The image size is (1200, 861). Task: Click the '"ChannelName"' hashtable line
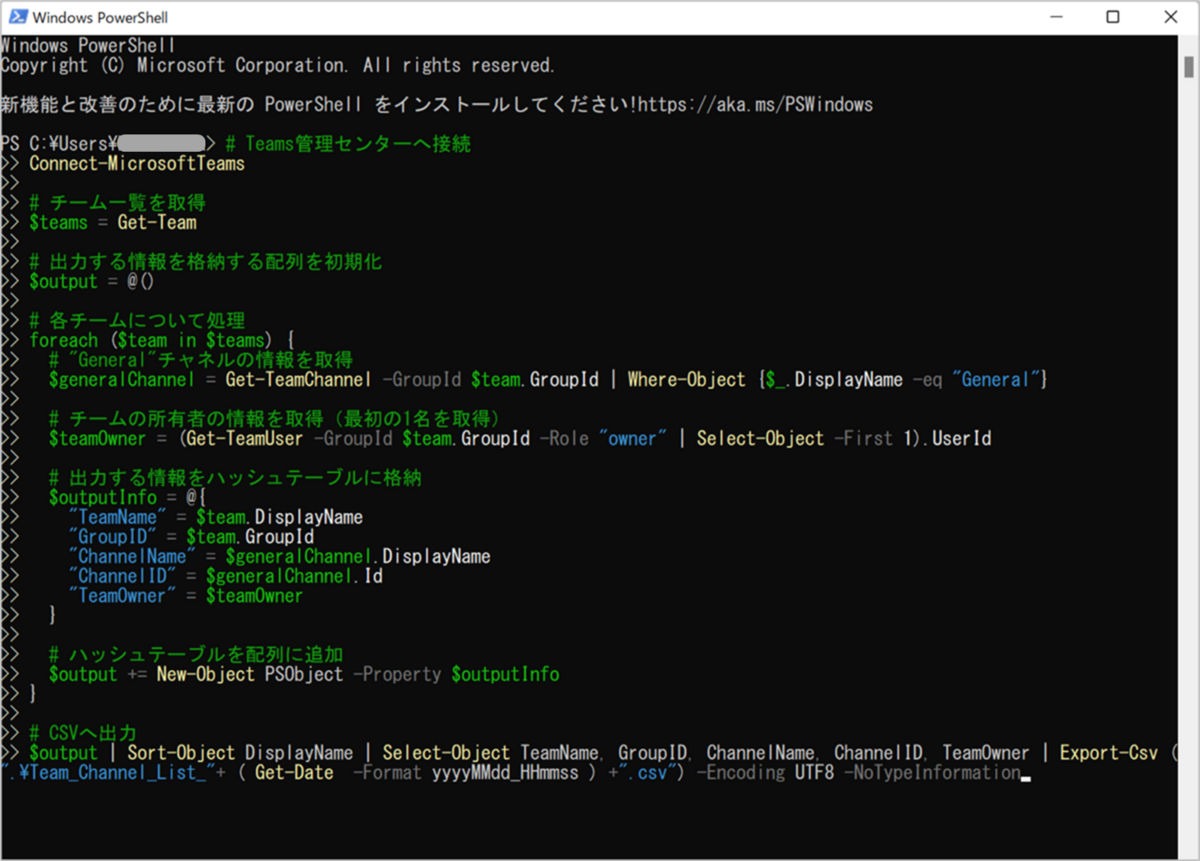(x=279, y=556)
